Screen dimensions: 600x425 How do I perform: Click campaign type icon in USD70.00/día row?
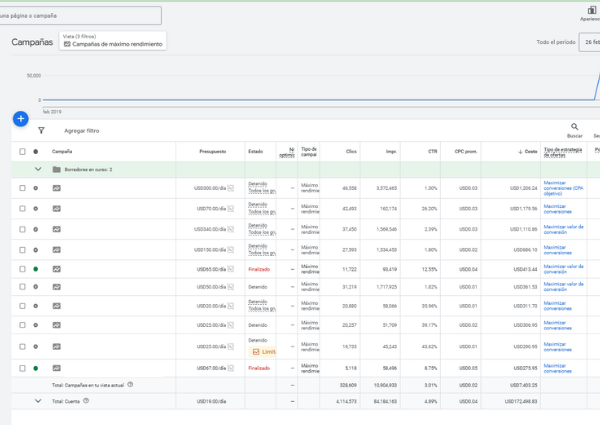click(x=57, y=208)
